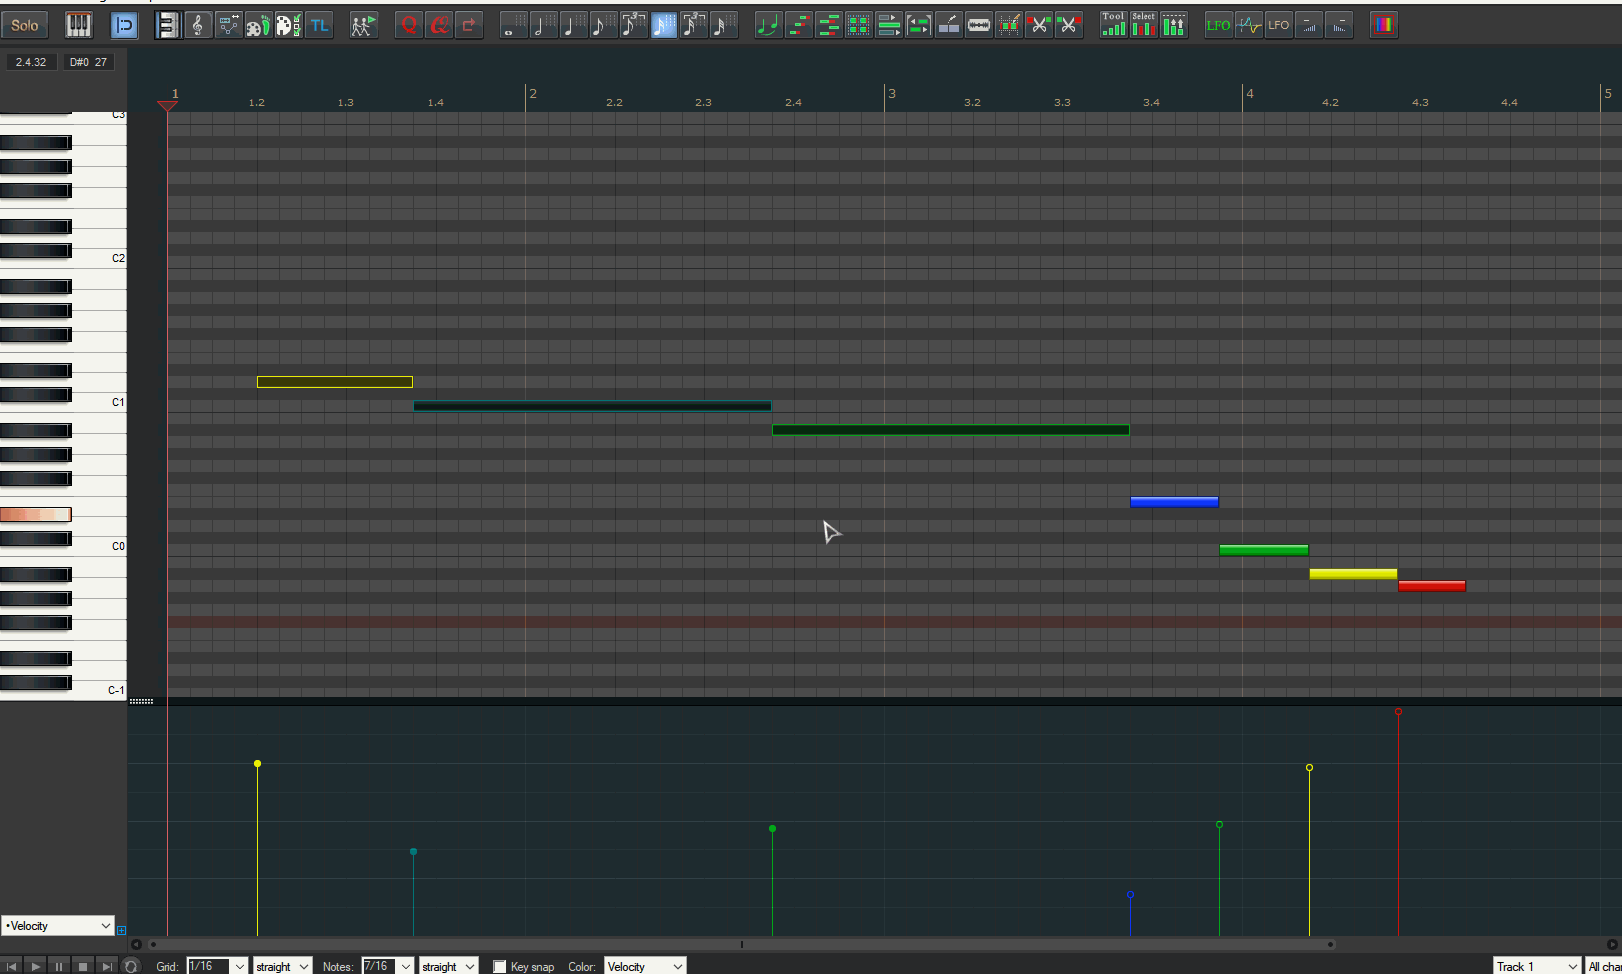Switch to piano roll view icon
This screenshot has width=1622, height=974.
(x=168, y=25)
